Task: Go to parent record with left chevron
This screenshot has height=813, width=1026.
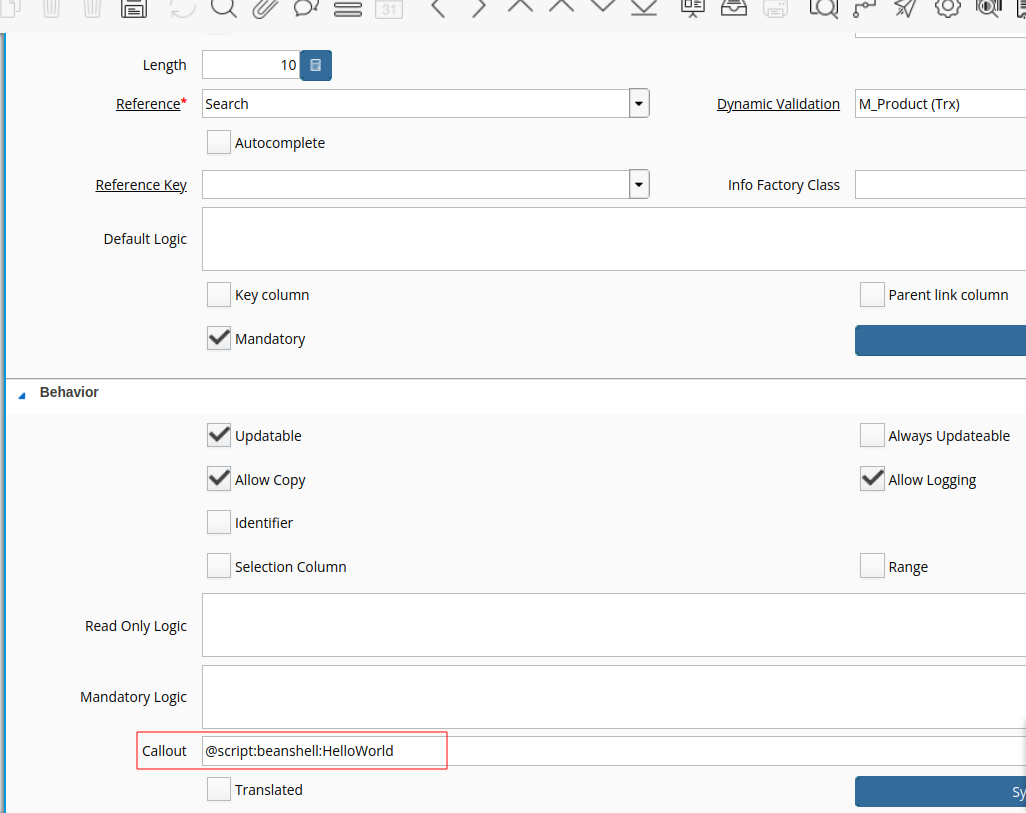Action: [438, 8]
